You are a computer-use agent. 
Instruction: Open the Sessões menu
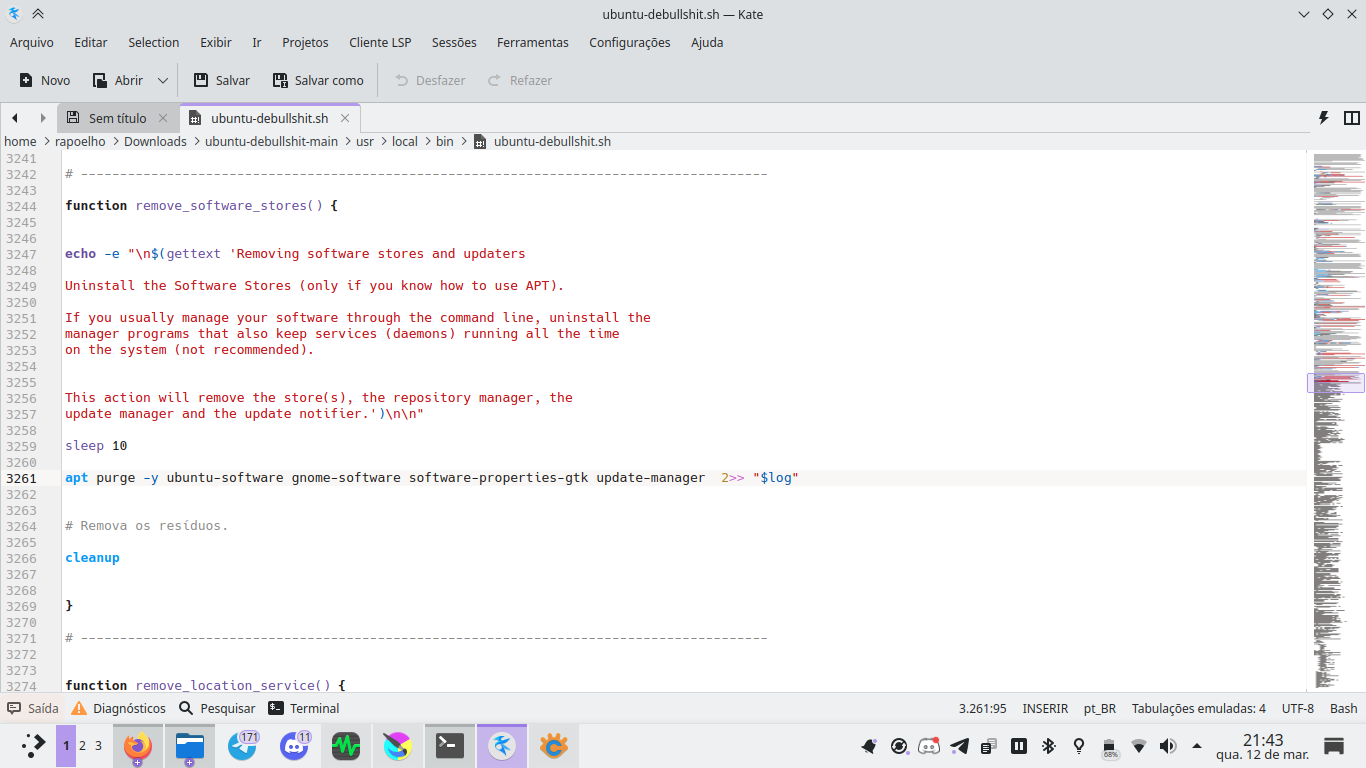(454, 42)
